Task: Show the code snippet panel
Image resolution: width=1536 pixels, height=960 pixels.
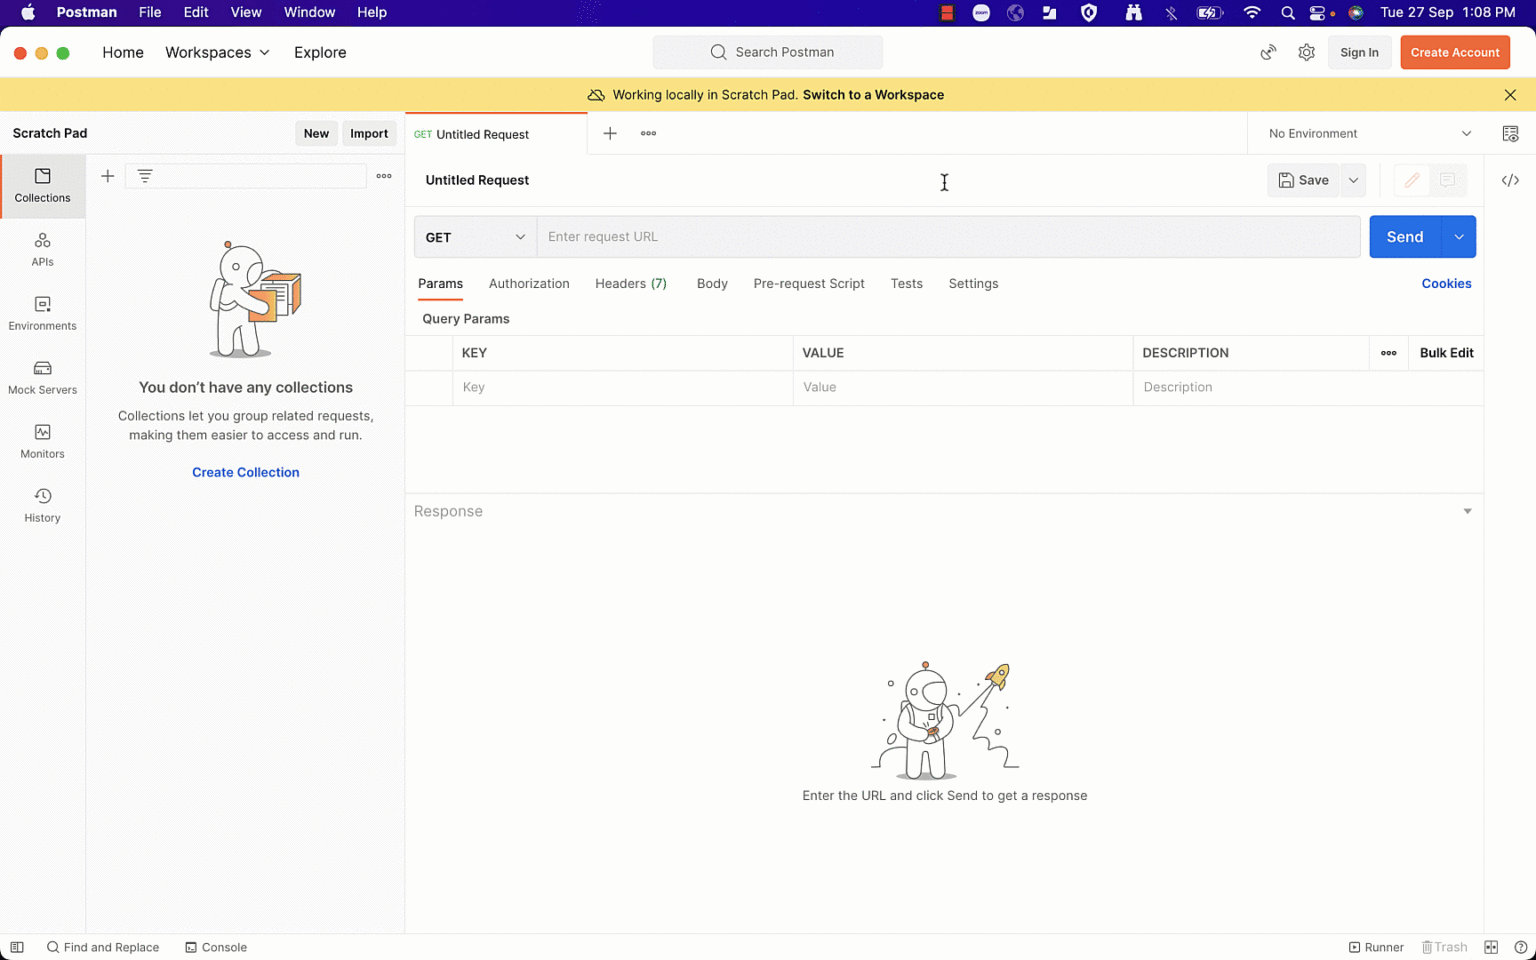Action: tap(1510, 180)
